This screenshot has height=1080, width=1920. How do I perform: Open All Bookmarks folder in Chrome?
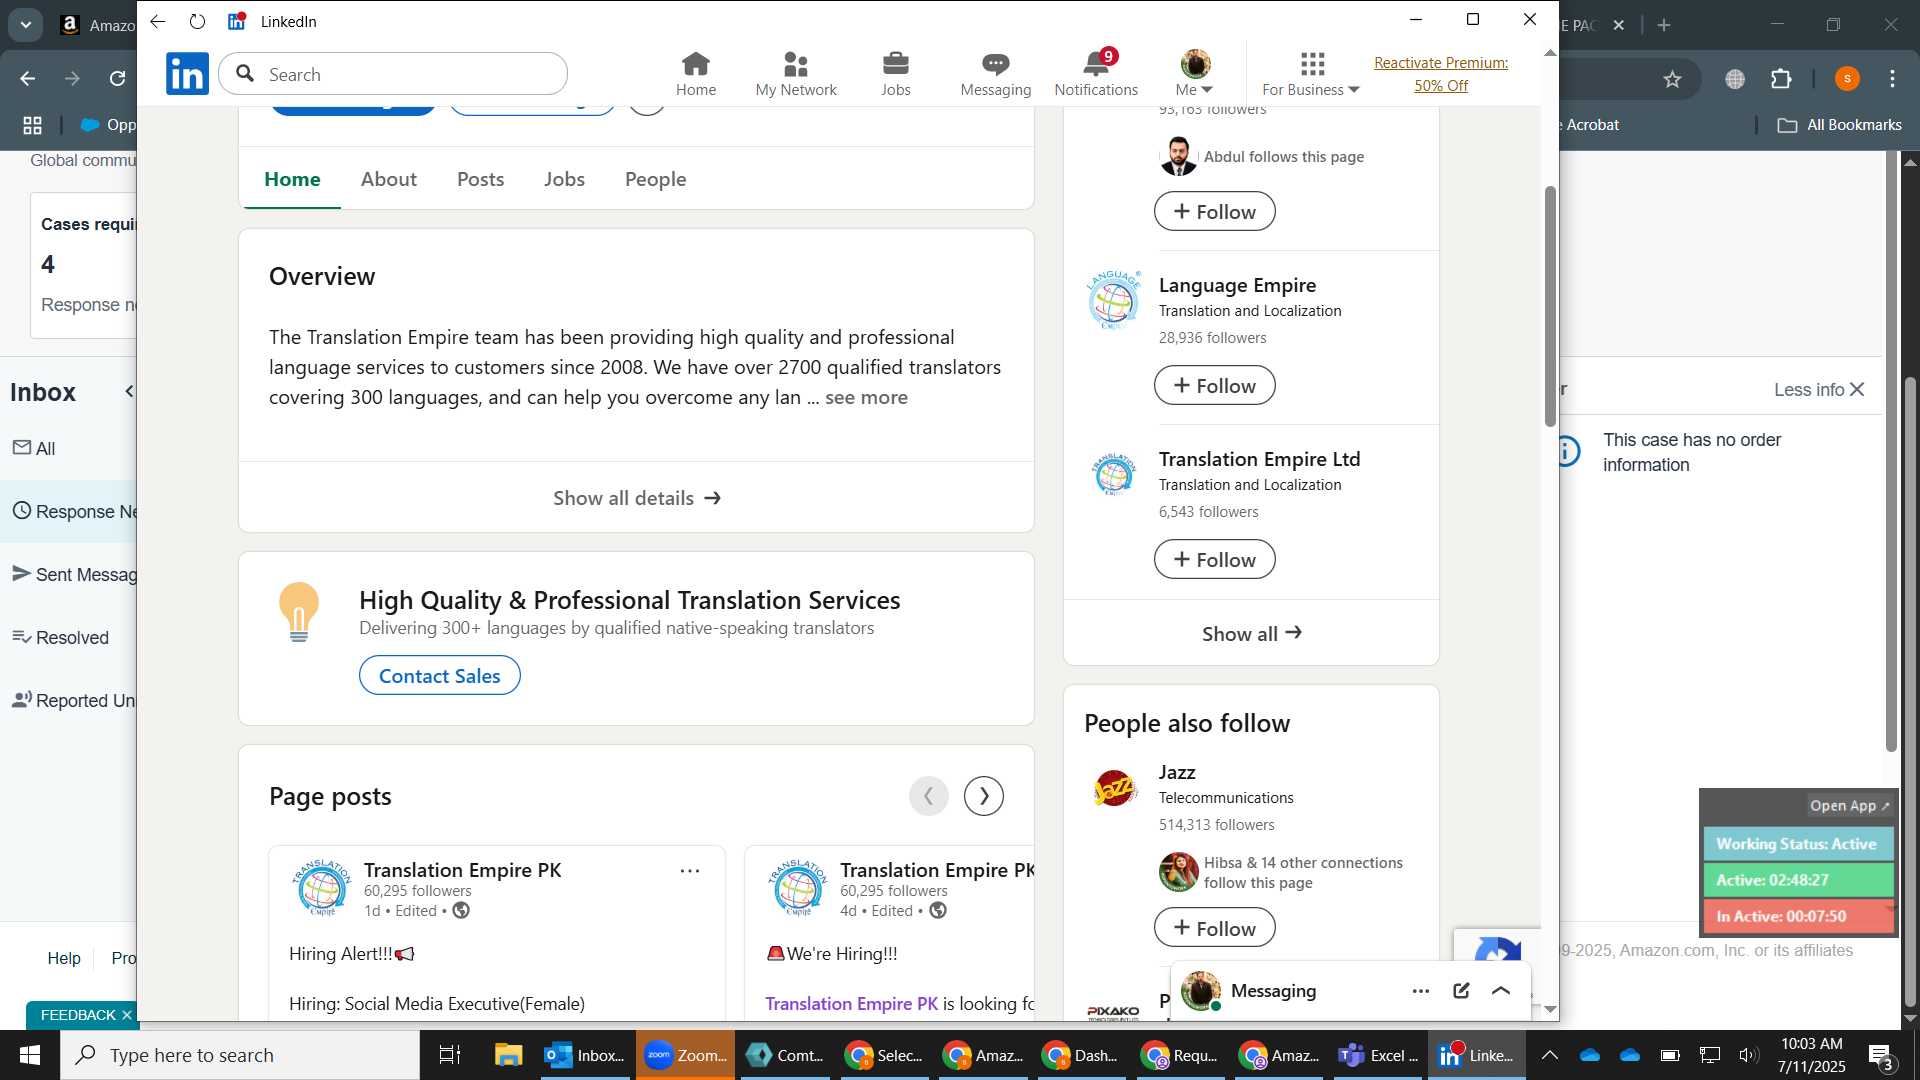1840,125
